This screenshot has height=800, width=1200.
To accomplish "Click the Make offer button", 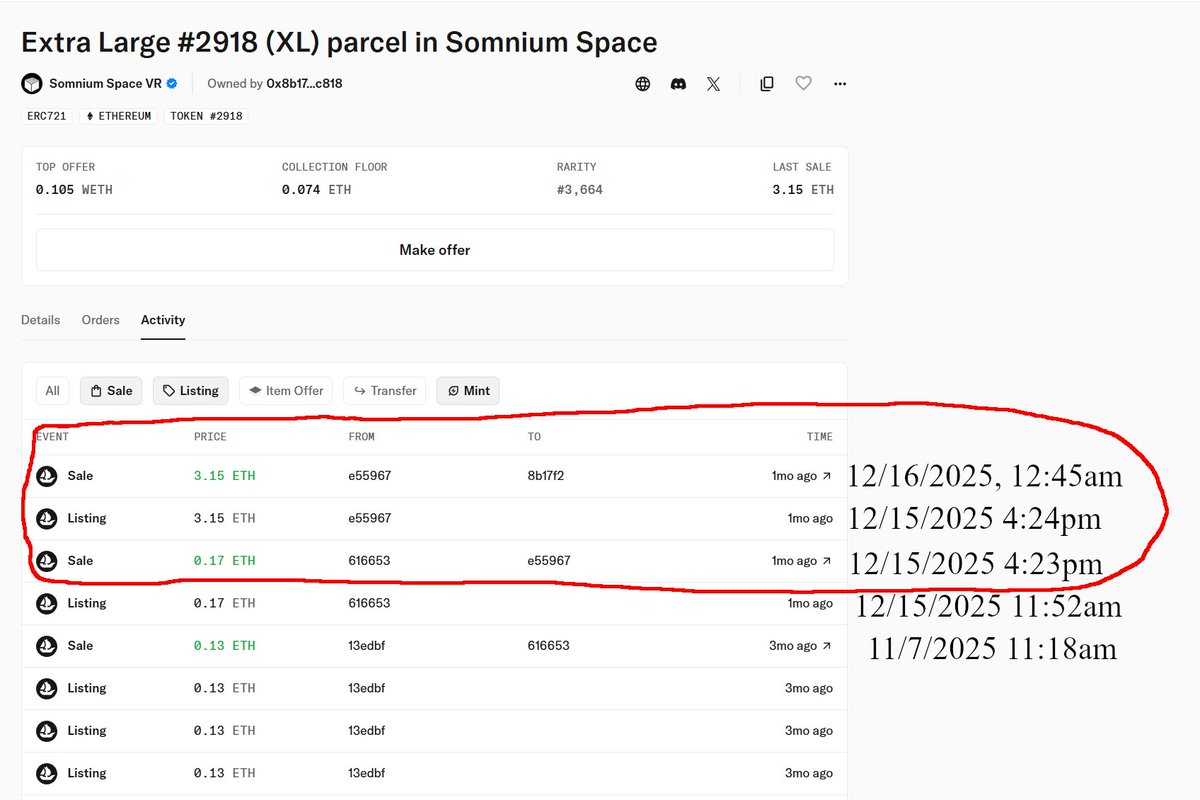I will [x=435, y=250].
